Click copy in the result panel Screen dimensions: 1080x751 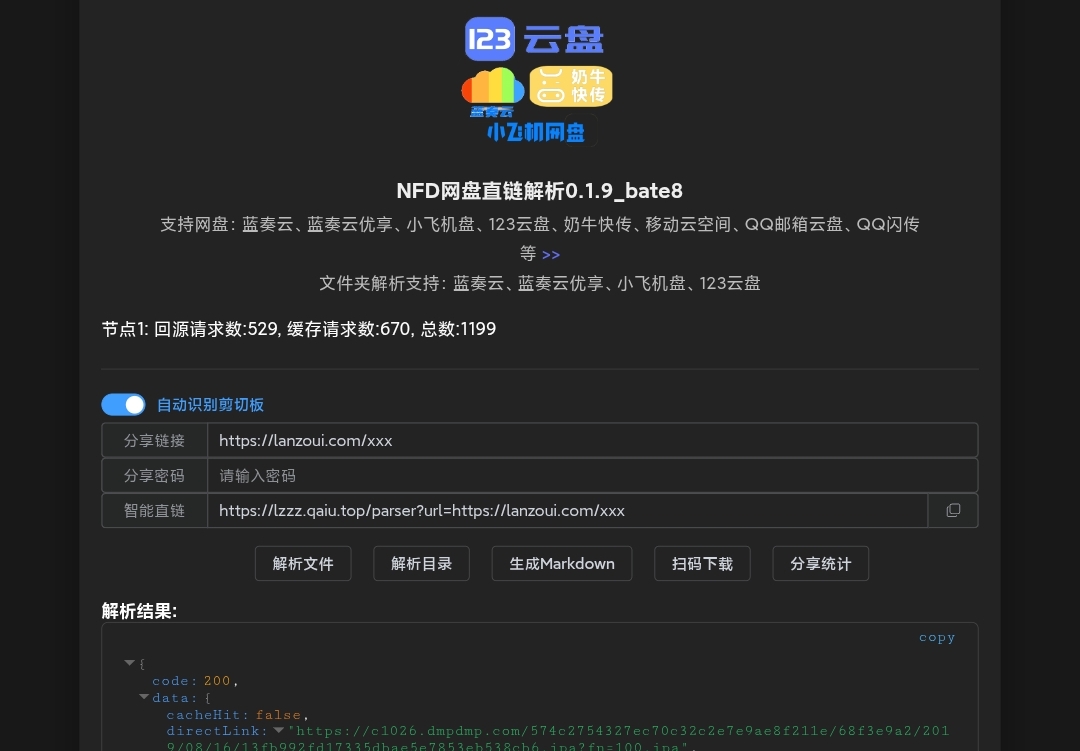tap(937, 637)
